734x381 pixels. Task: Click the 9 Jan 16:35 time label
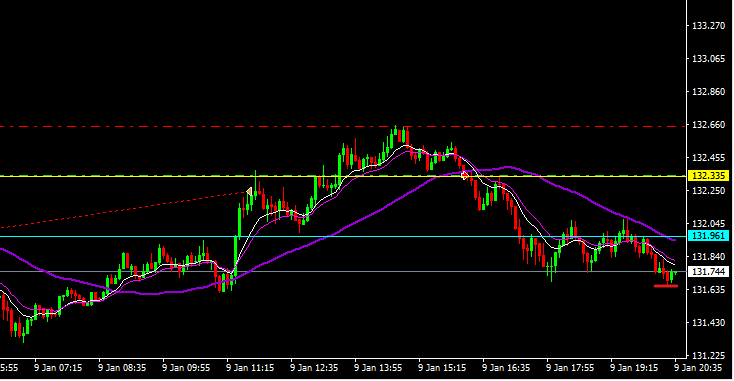506,368
